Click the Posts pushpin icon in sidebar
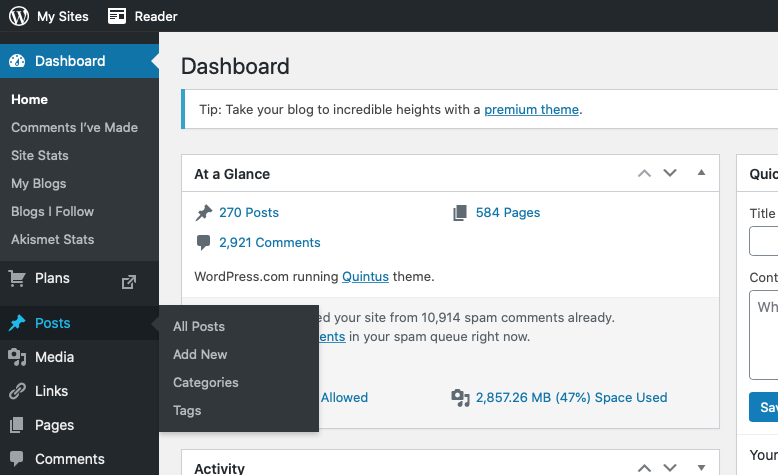Screen dimensions: 778x475 click(17, 323)
